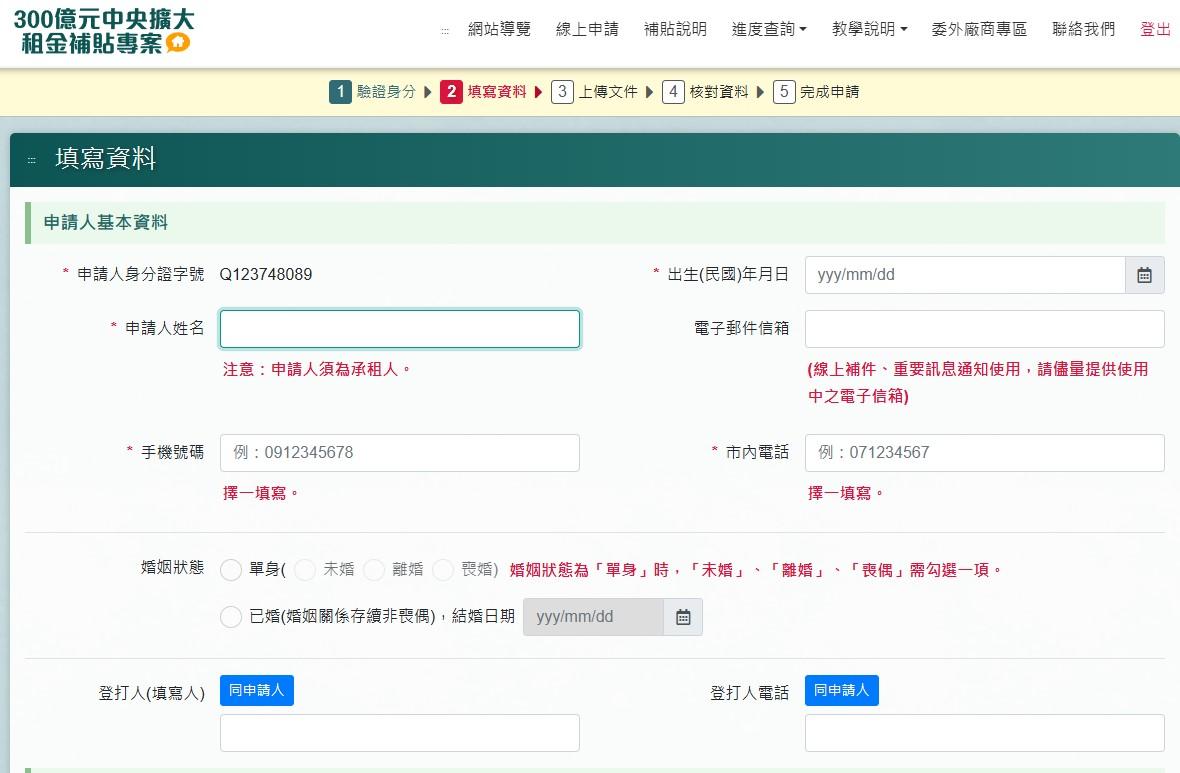This screenshot has height=773, width=1180.
Task: Open the marriage date calendar picker icon
Action: coord(683,617)
